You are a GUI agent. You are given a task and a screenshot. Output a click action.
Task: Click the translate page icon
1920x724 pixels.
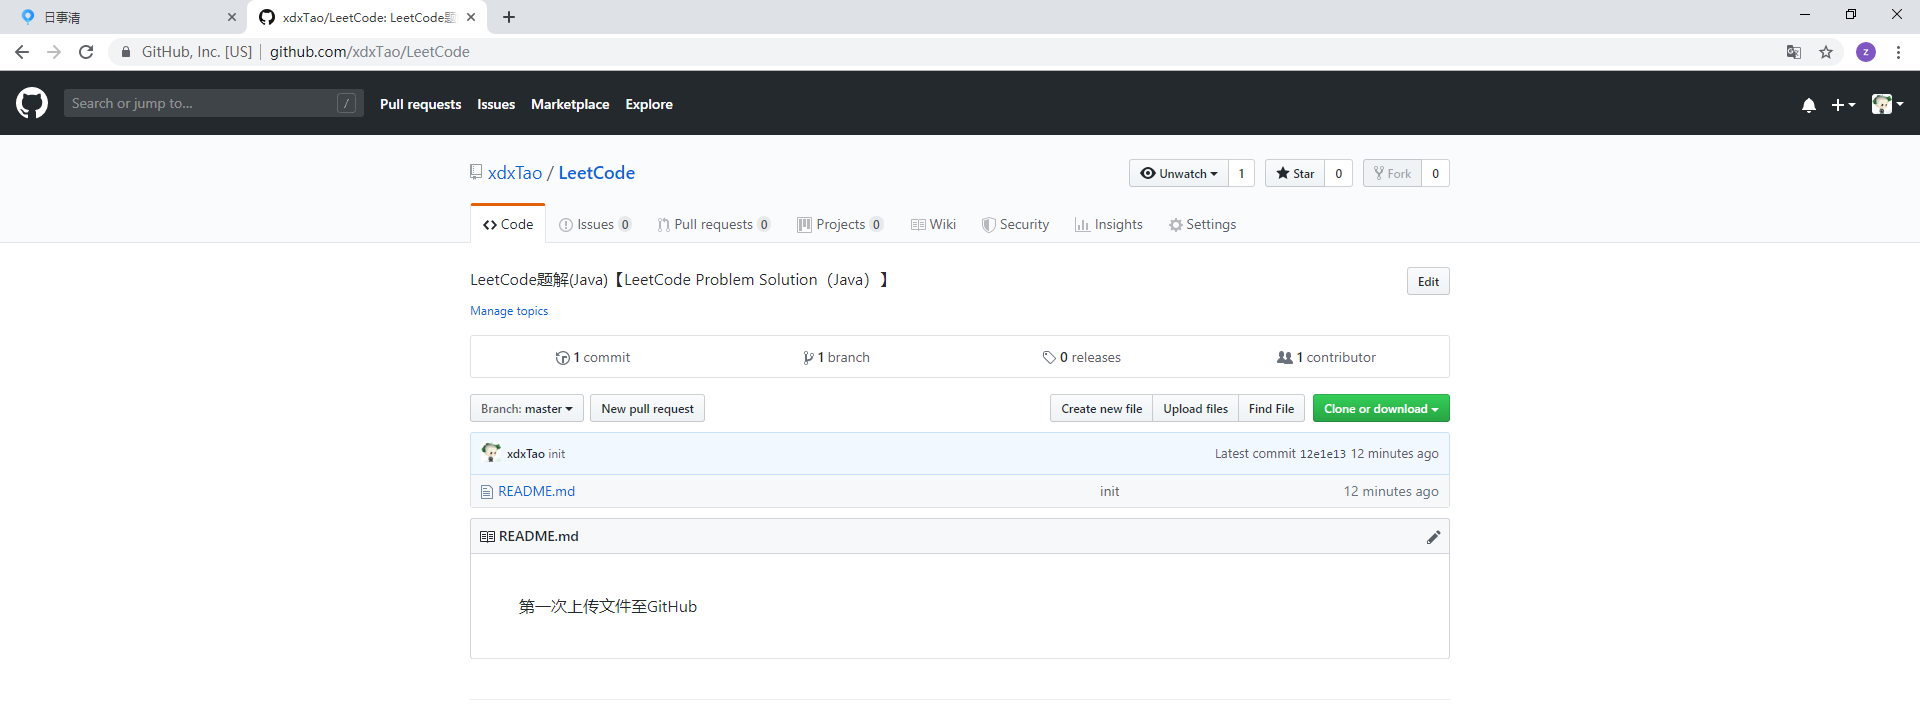1794,52
